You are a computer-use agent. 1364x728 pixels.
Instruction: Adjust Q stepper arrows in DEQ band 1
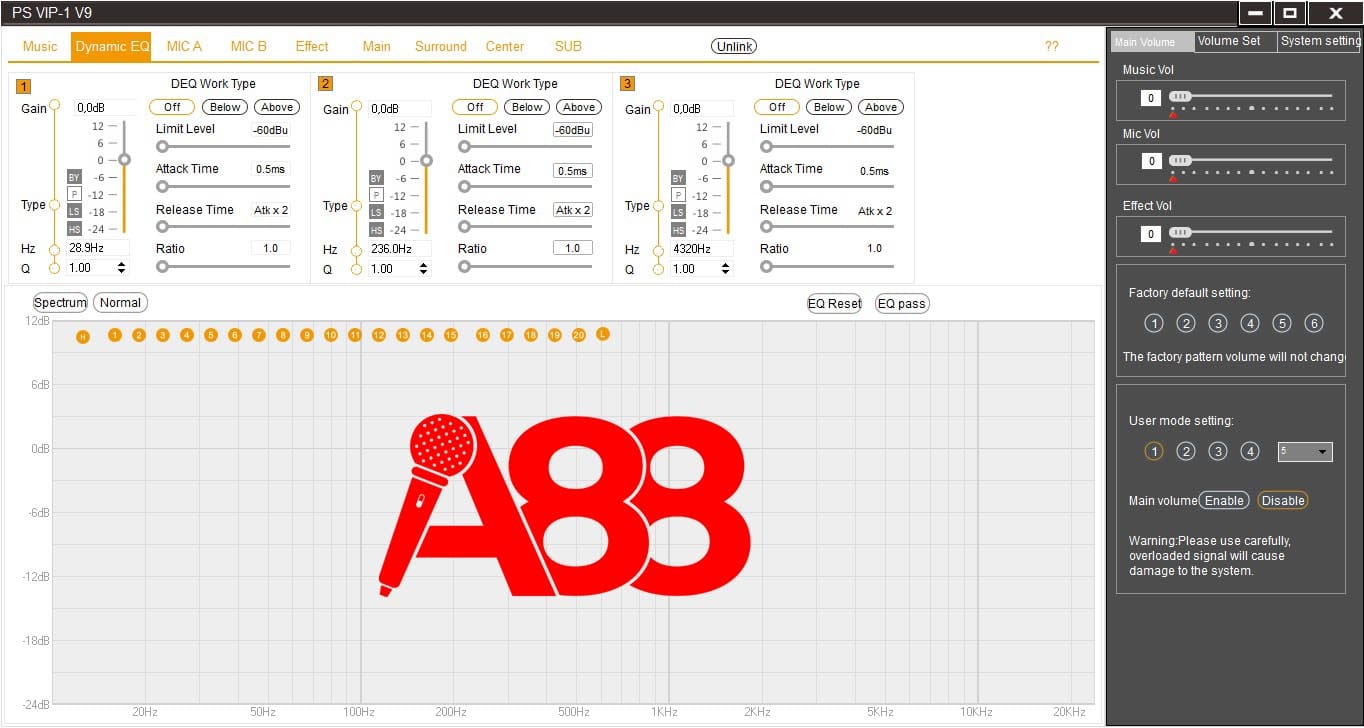point(122,268)
